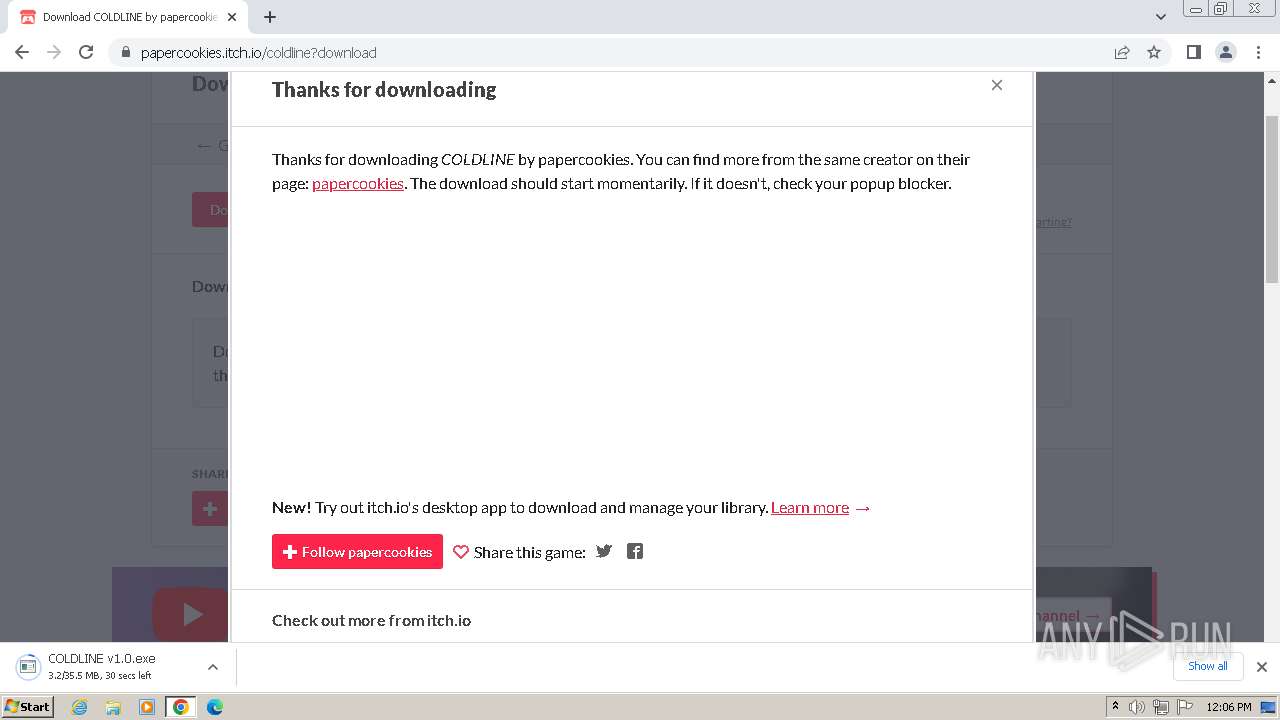1280x720 pixels.
Task: Open Action Center flag icon
Action: [1185, 707]
